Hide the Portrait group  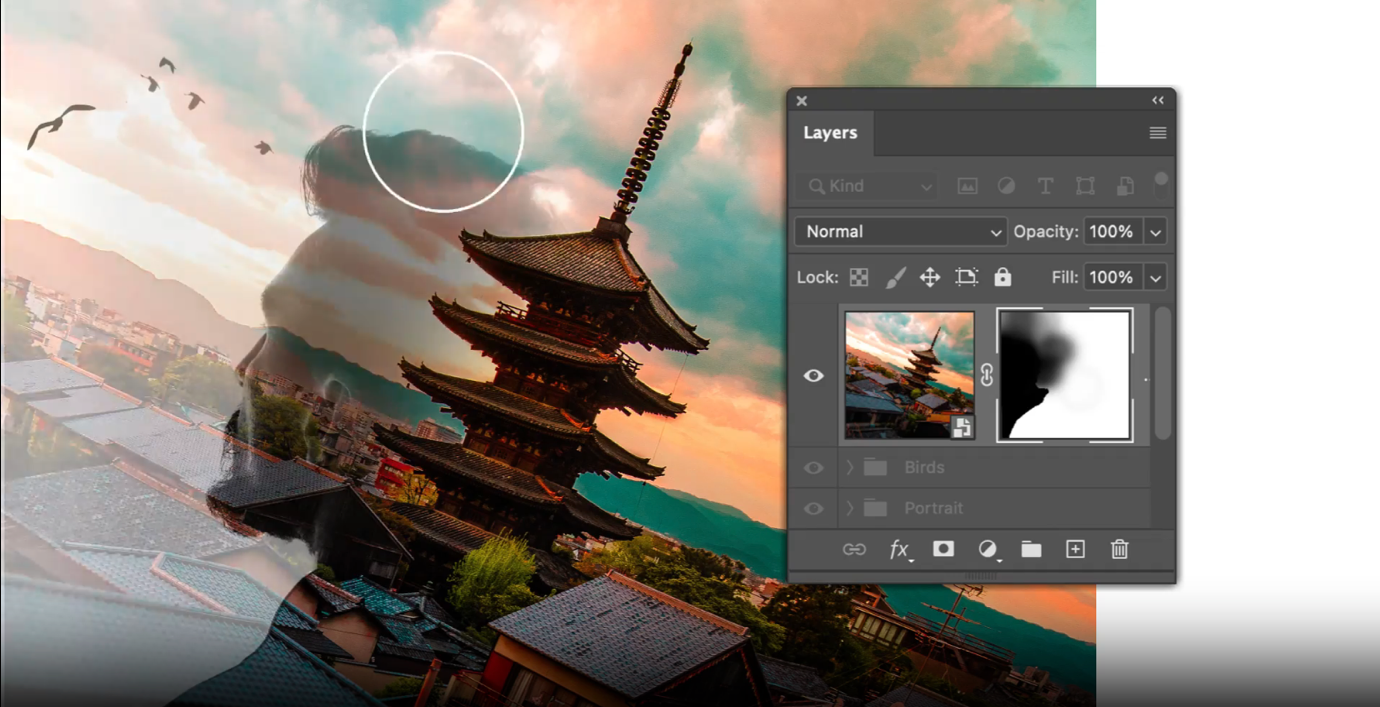pos(813,508)
